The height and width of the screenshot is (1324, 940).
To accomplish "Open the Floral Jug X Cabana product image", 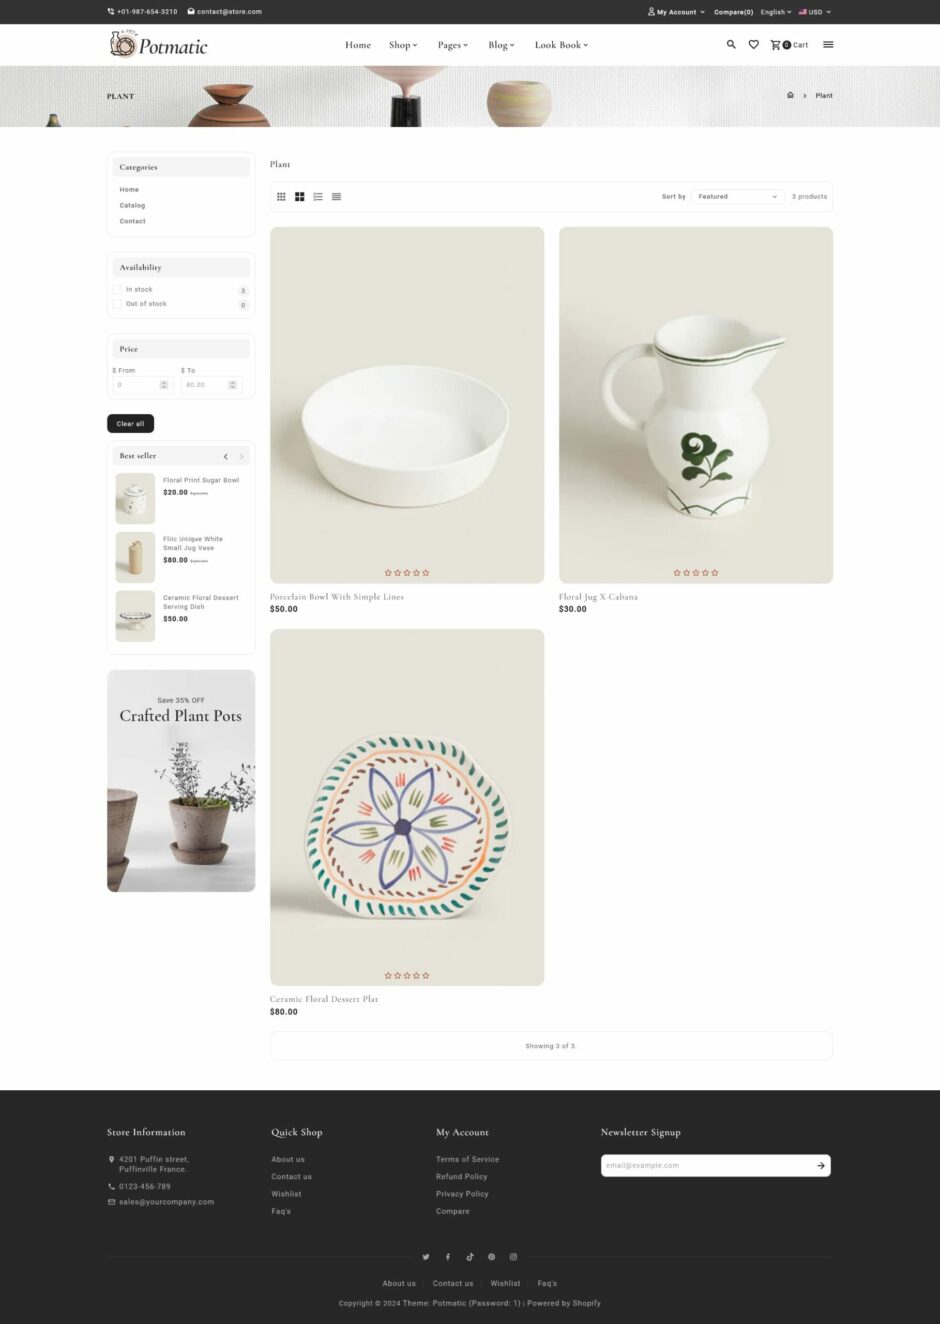I will [696, 405].
